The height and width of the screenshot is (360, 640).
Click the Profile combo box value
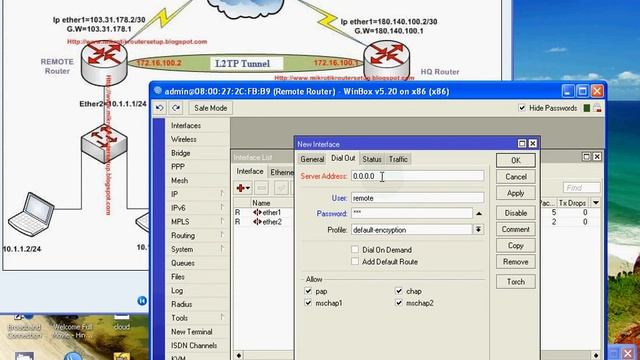click(x=412, y=230)
